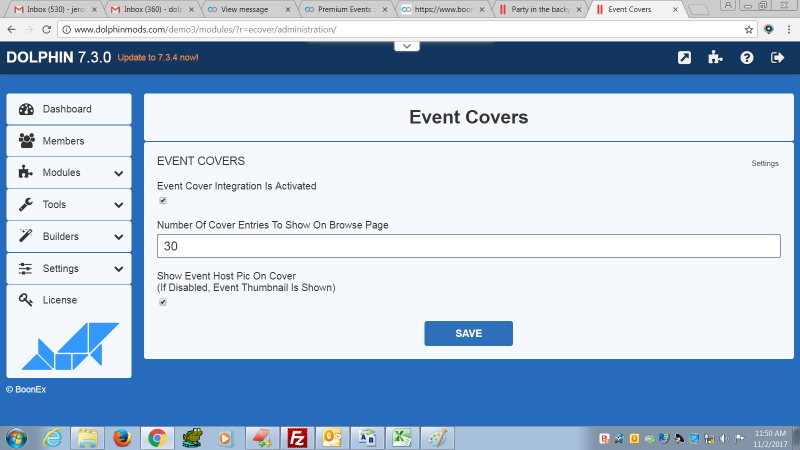Click the external link arrow icon in header
The width and height of the screenshot is (800, 450).
tap(684, 58)
